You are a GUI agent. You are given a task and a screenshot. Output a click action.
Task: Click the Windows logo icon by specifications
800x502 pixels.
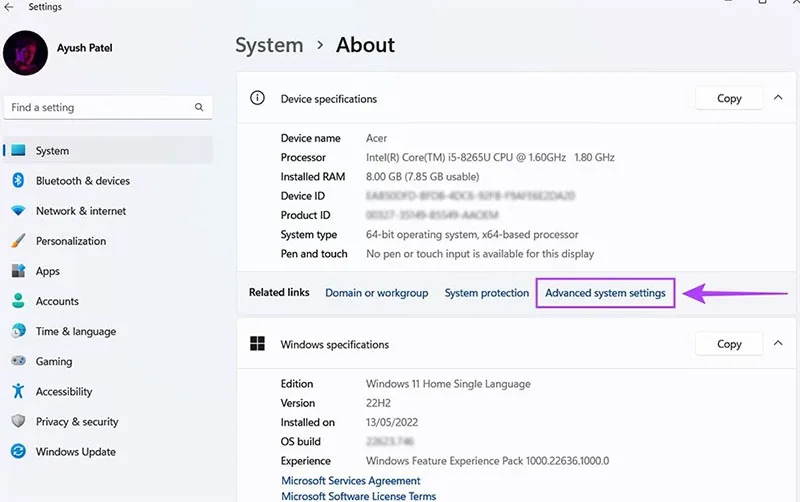pos(257,343)
